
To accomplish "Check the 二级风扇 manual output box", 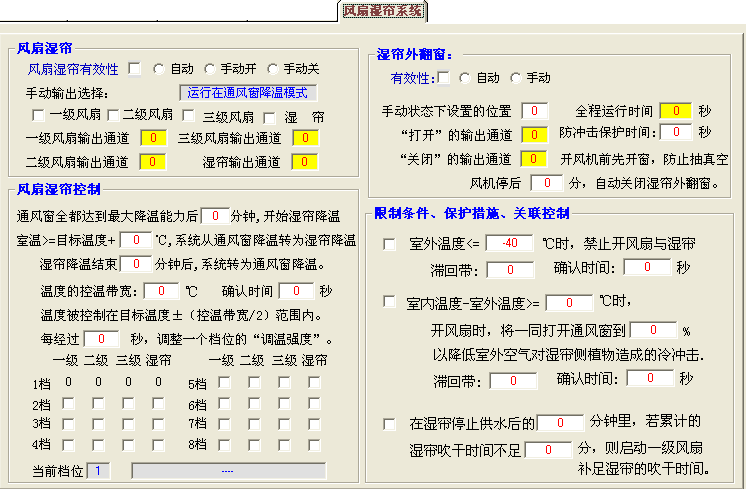I will click(x=114, y=116).
